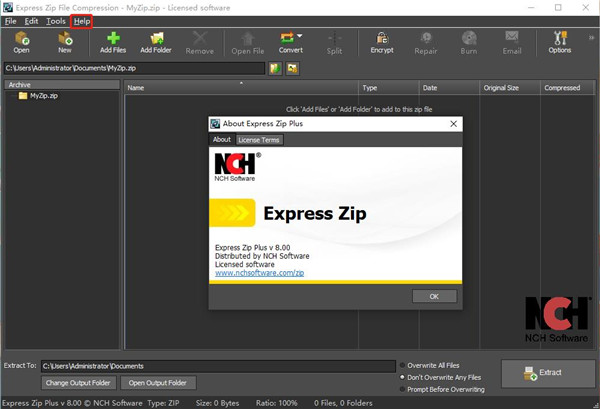Screen dimensions: 600x409
Task: Click '0 Files, 0 Folders' status text
Action: pyautogui.click(x=343, y=403)
